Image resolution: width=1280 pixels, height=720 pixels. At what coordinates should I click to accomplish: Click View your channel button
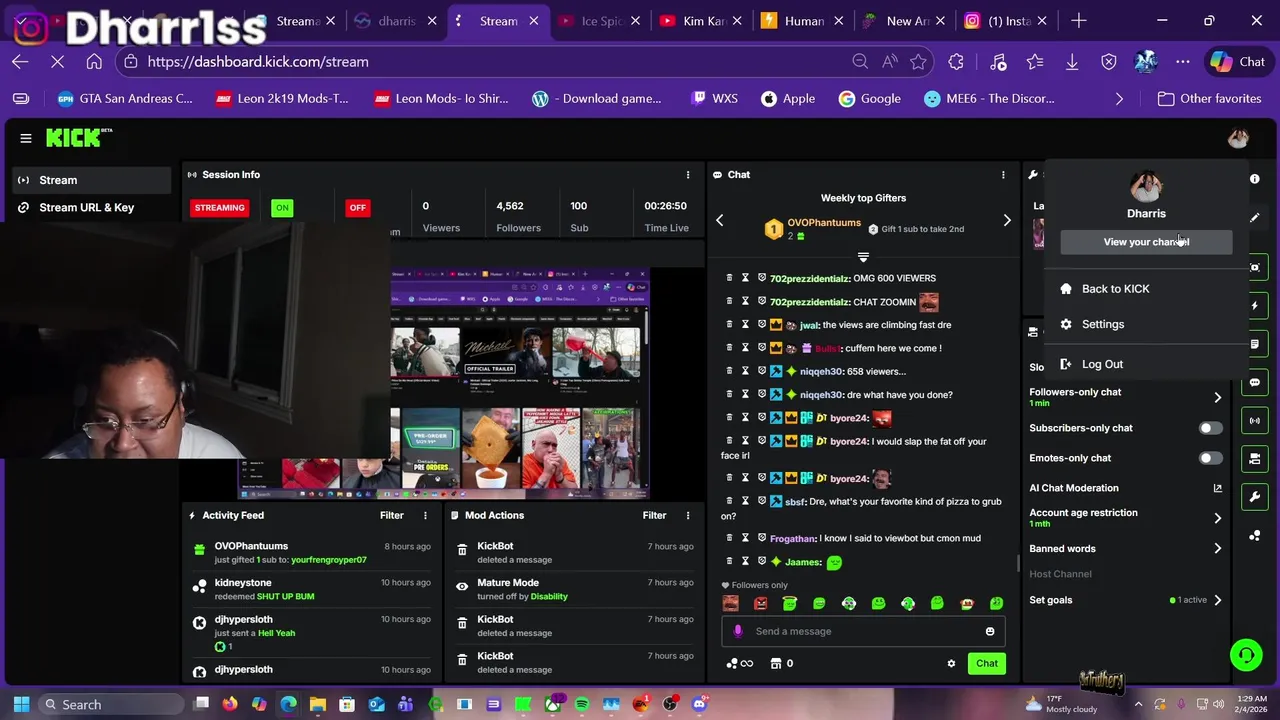(1146, 242)
